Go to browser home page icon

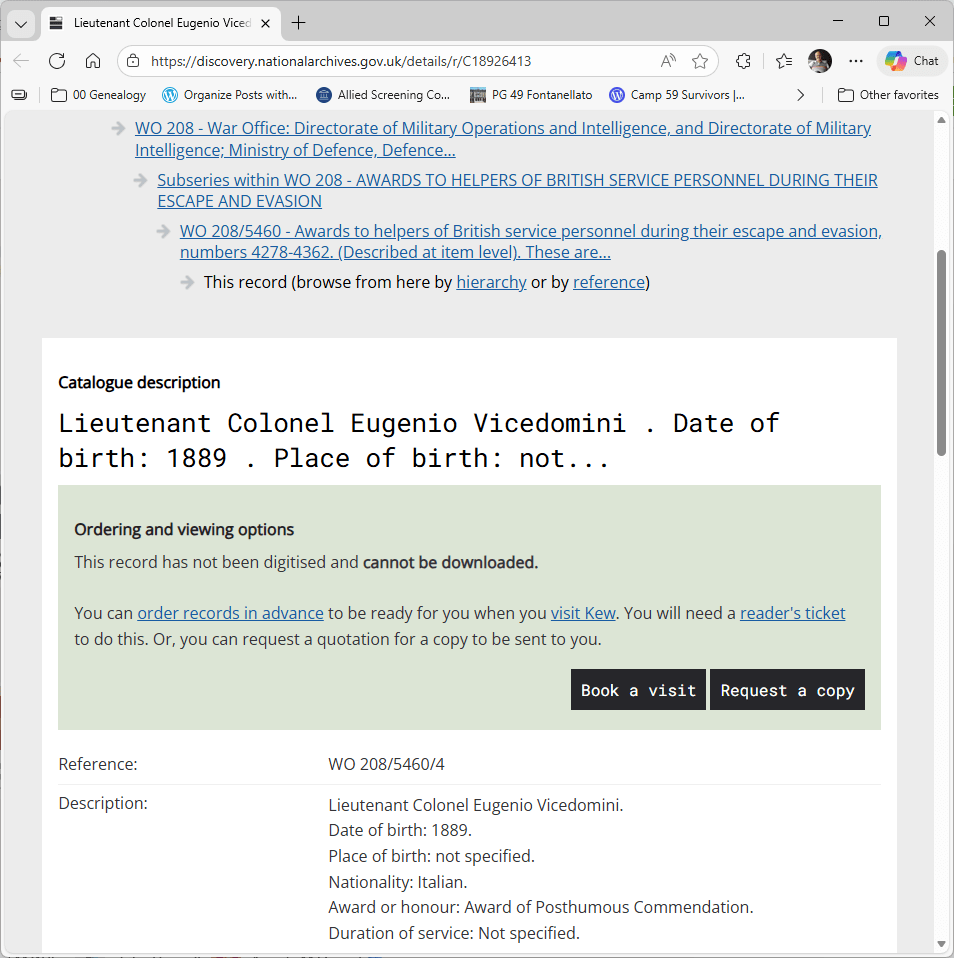[93, 61]
